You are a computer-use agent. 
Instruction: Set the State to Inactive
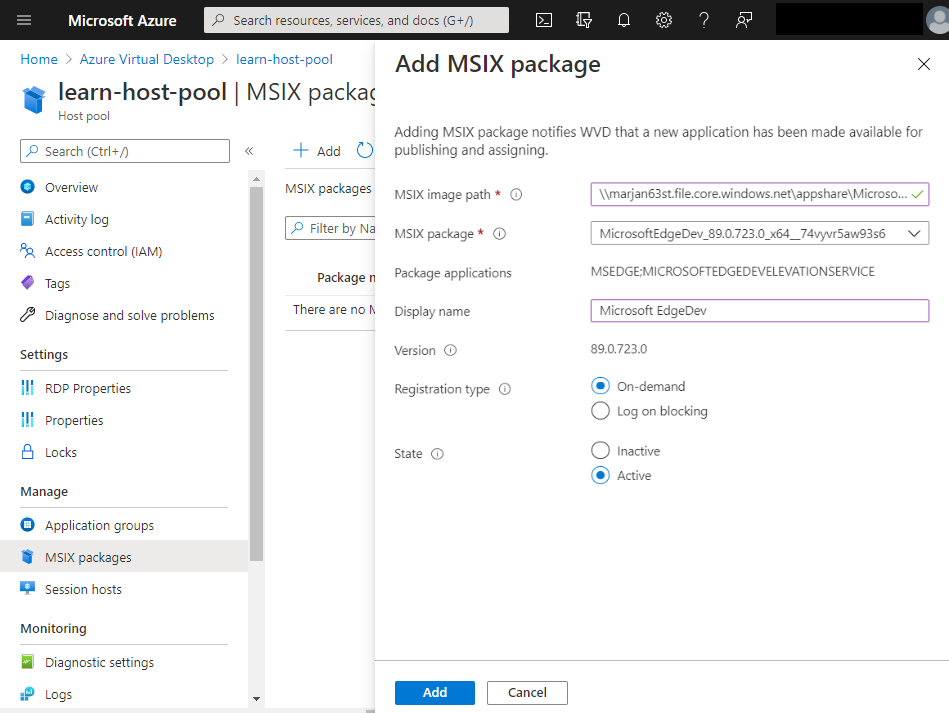pyautogui.click(x=600, y=450)
